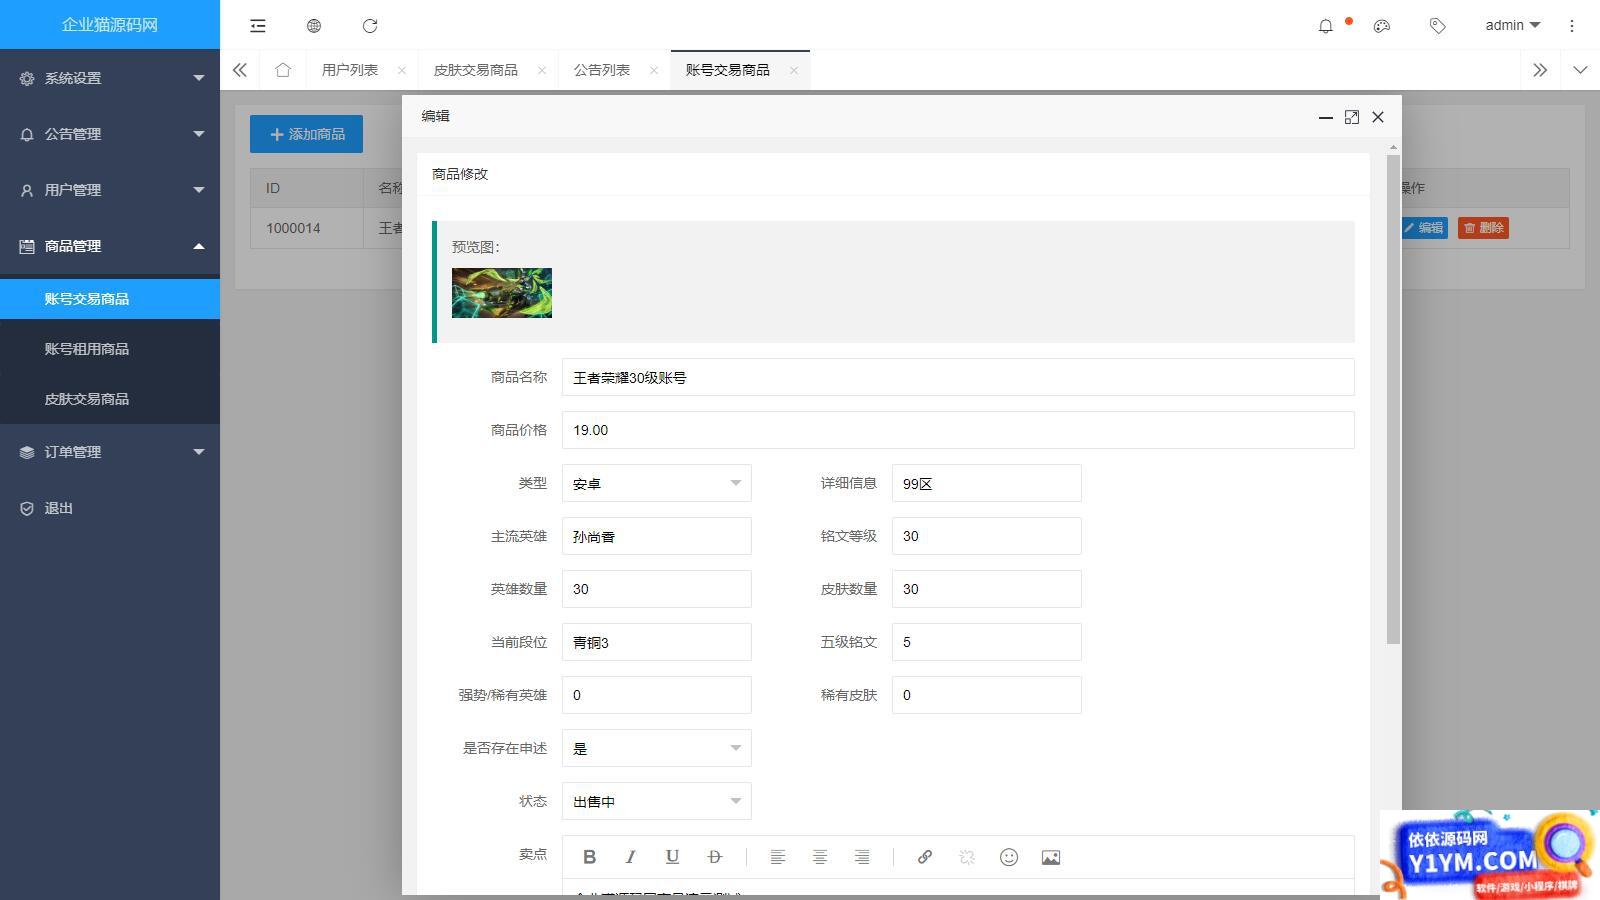Focus the 主流英雄 field with 孙尚香
The image size is (1600, 900).
pos(657,536)
